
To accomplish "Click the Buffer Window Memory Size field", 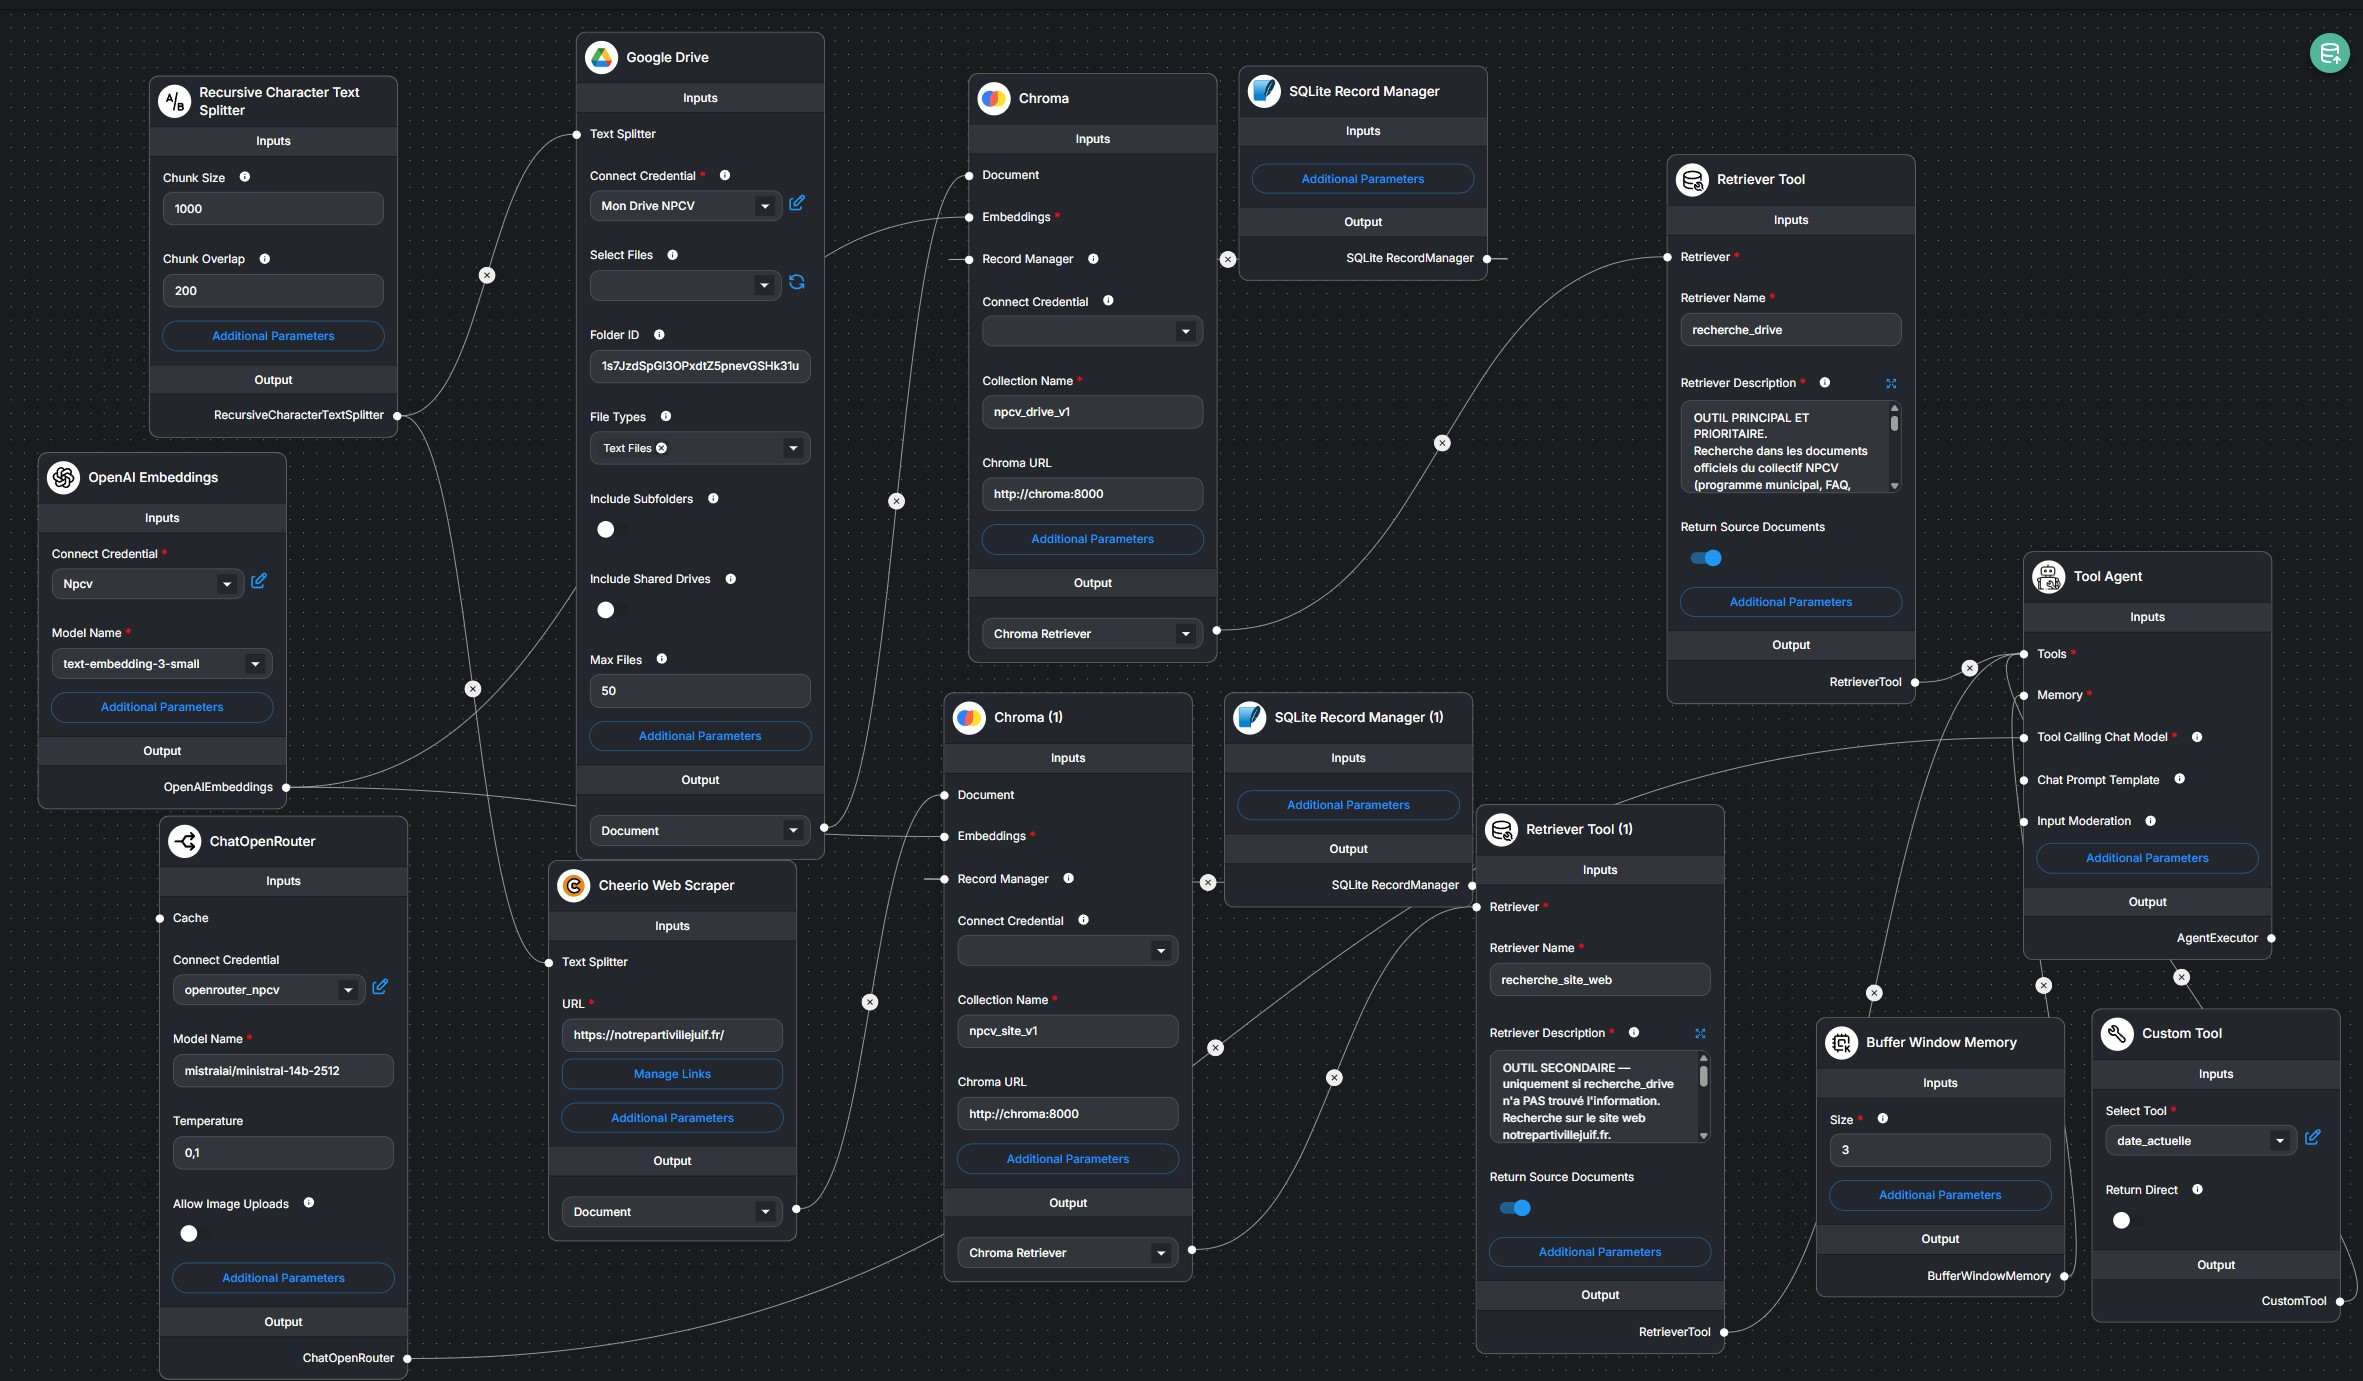I will point(1939,1150).
